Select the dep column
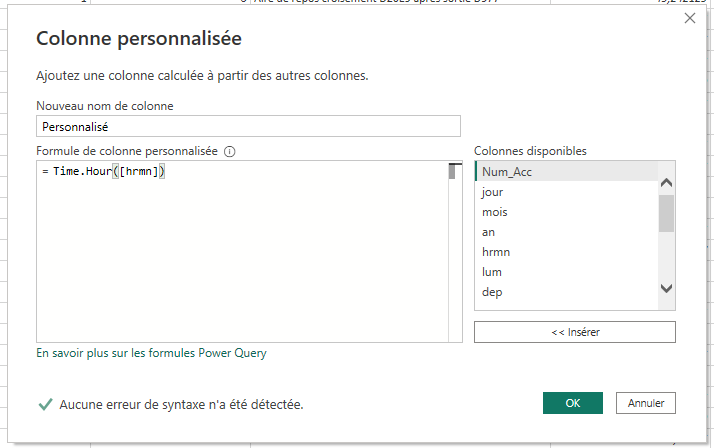 pyautogui.click(x=566, y=292)
